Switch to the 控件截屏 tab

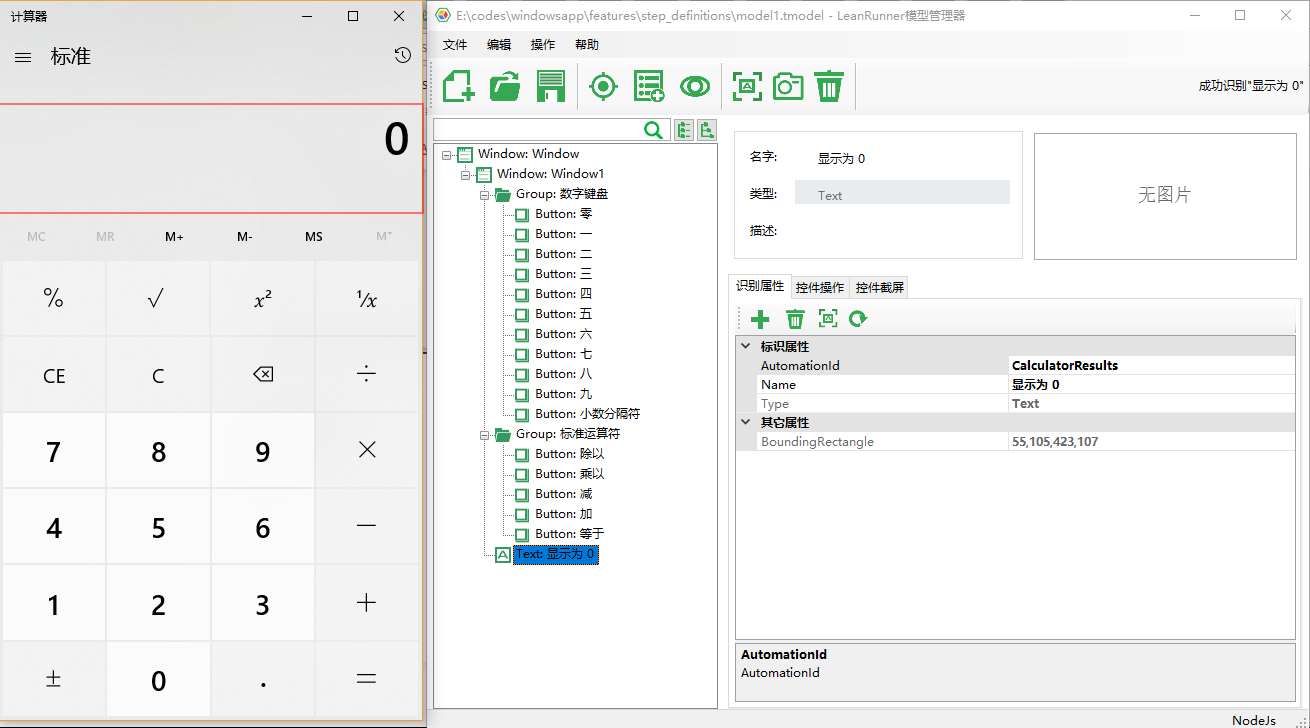(880, 288)
